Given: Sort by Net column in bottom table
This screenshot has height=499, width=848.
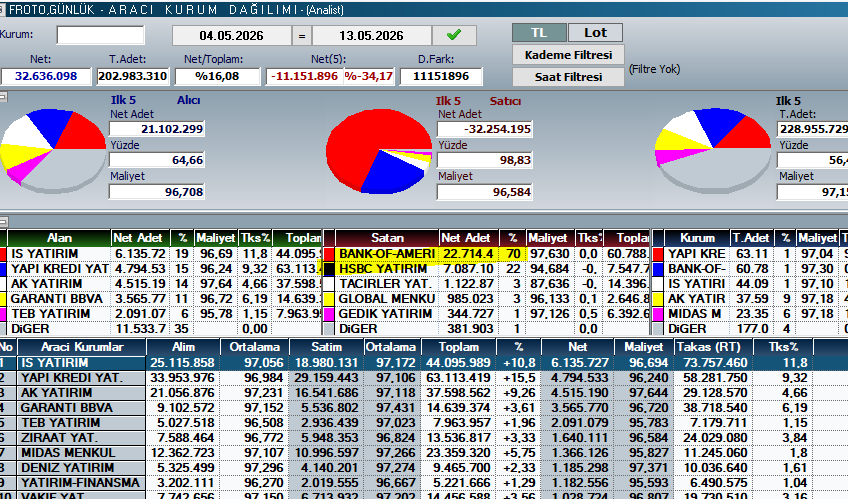Looking at the screenshot, I should pyautogui.click(x=578, y=347).
